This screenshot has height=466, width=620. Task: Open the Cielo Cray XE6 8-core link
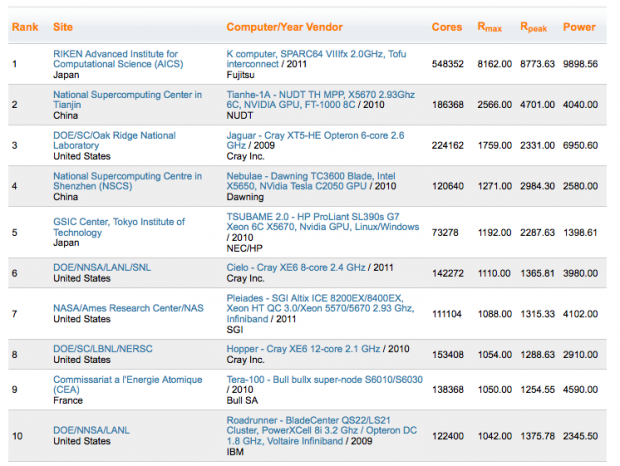click(296, 268)
